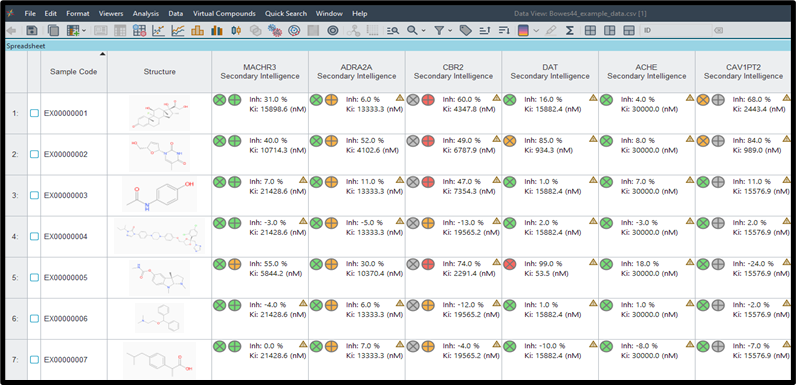
Task: Click the CBR2 Secondary Intelligence header
Action: pos(453,72)
